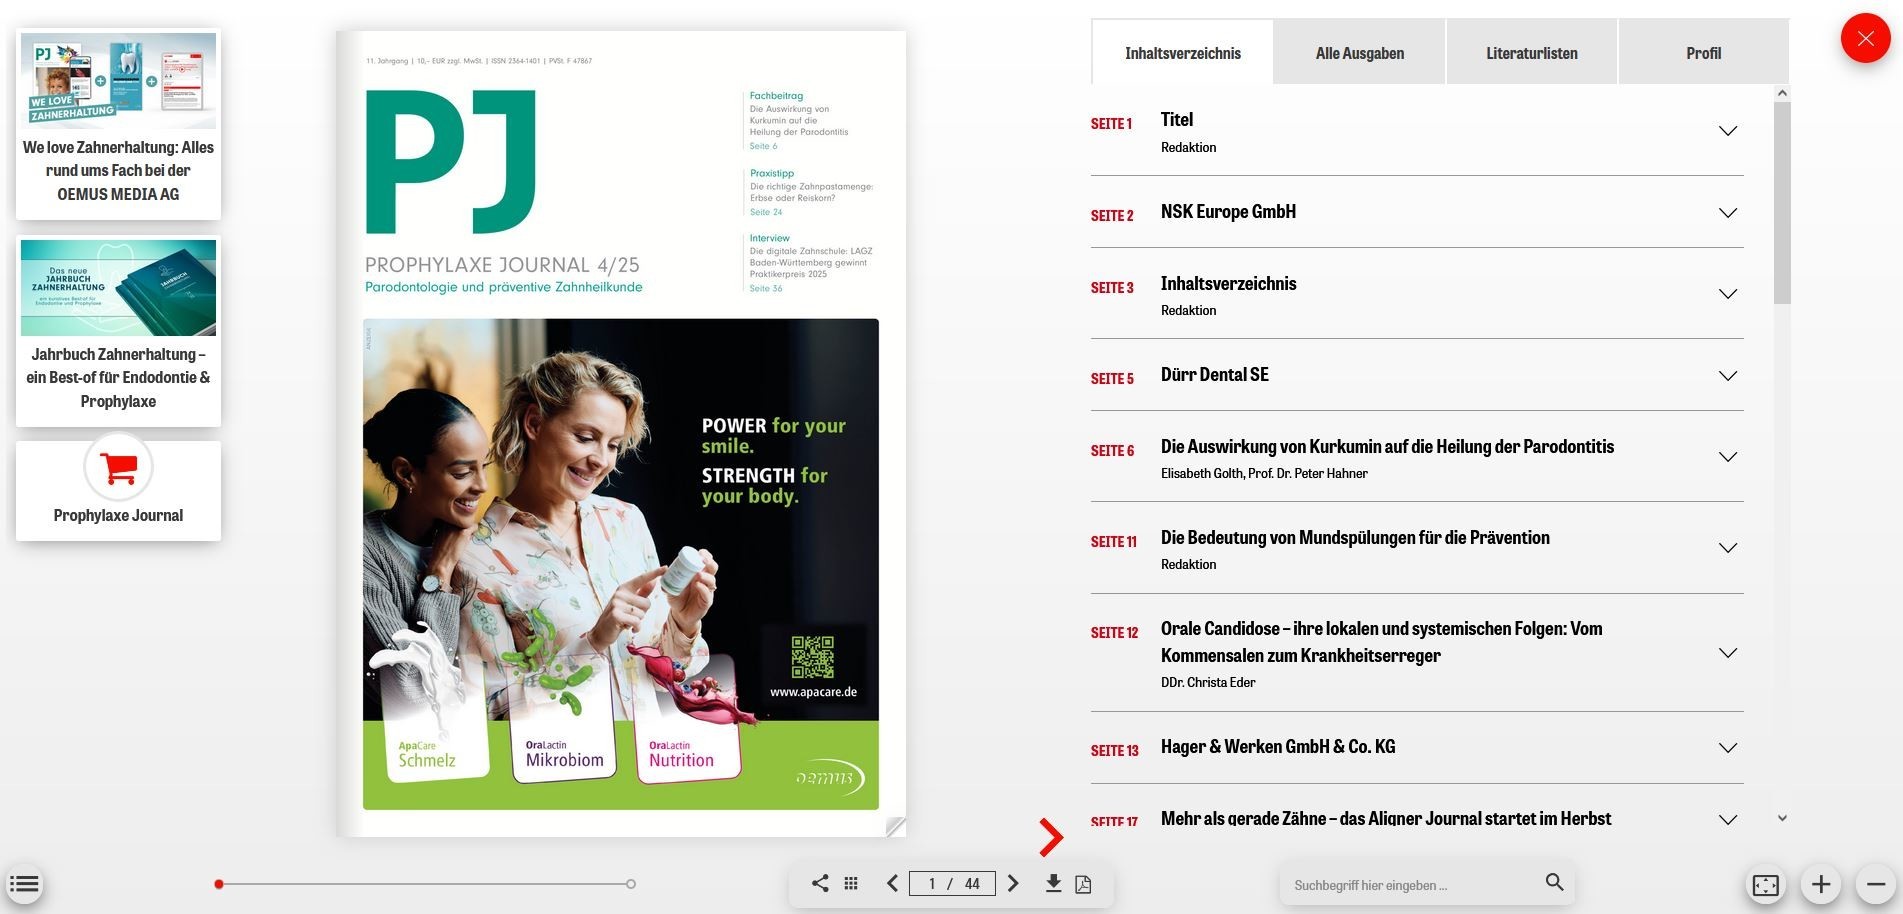The width and height of the screenshot is (1903, 914).
Task: Open the Profil tab
Action: coord(1703,53)
